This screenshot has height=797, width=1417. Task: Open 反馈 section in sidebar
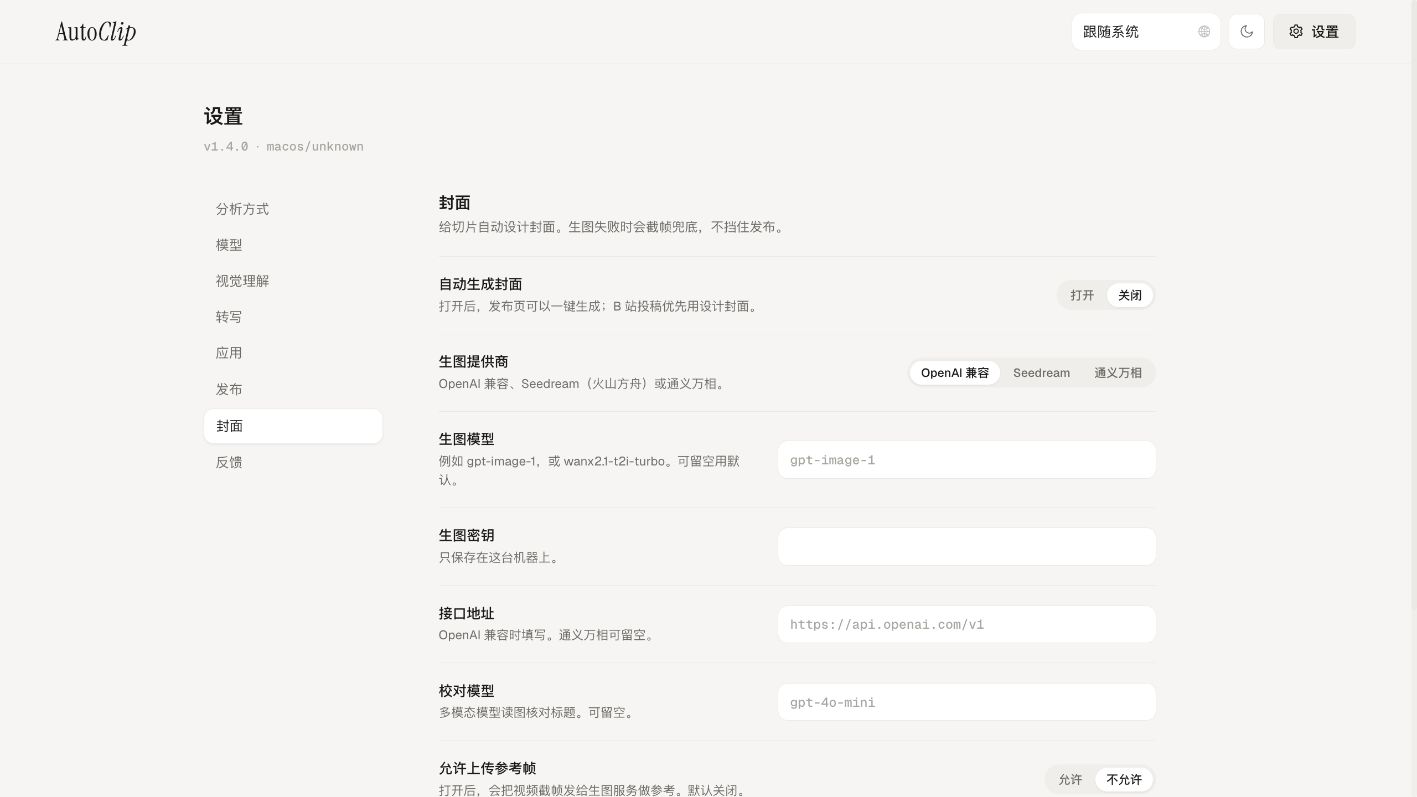(x=293, y=462)
